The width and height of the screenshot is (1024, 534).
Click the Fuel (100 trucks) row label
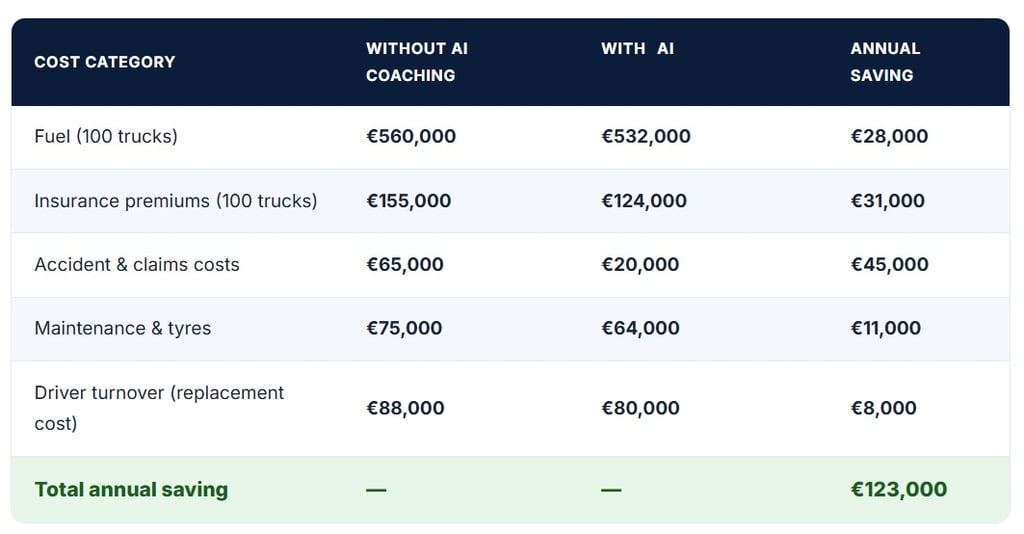point(106,137)
